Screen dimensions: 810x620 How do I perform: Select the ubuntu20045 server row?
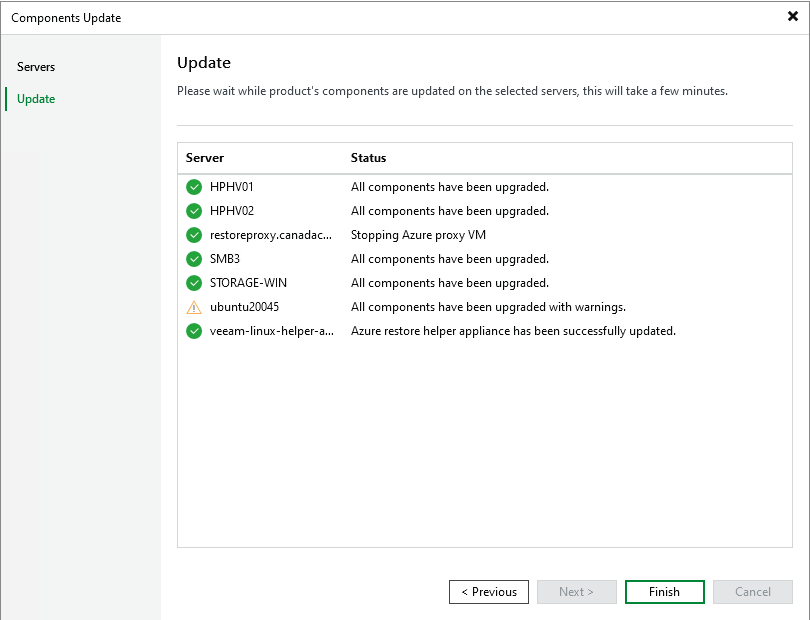[x=244, y=307]
